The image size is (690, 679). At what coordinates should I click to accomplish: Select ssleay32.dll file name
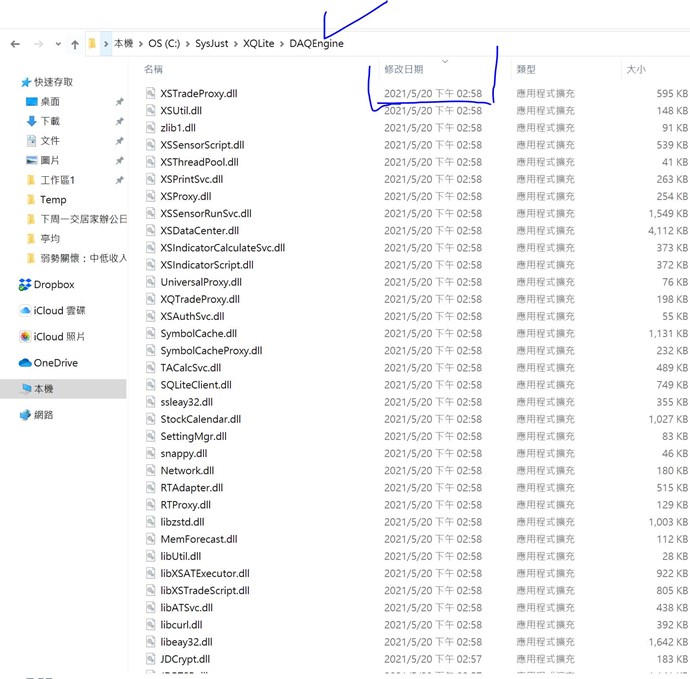click(x=187, y=402)
